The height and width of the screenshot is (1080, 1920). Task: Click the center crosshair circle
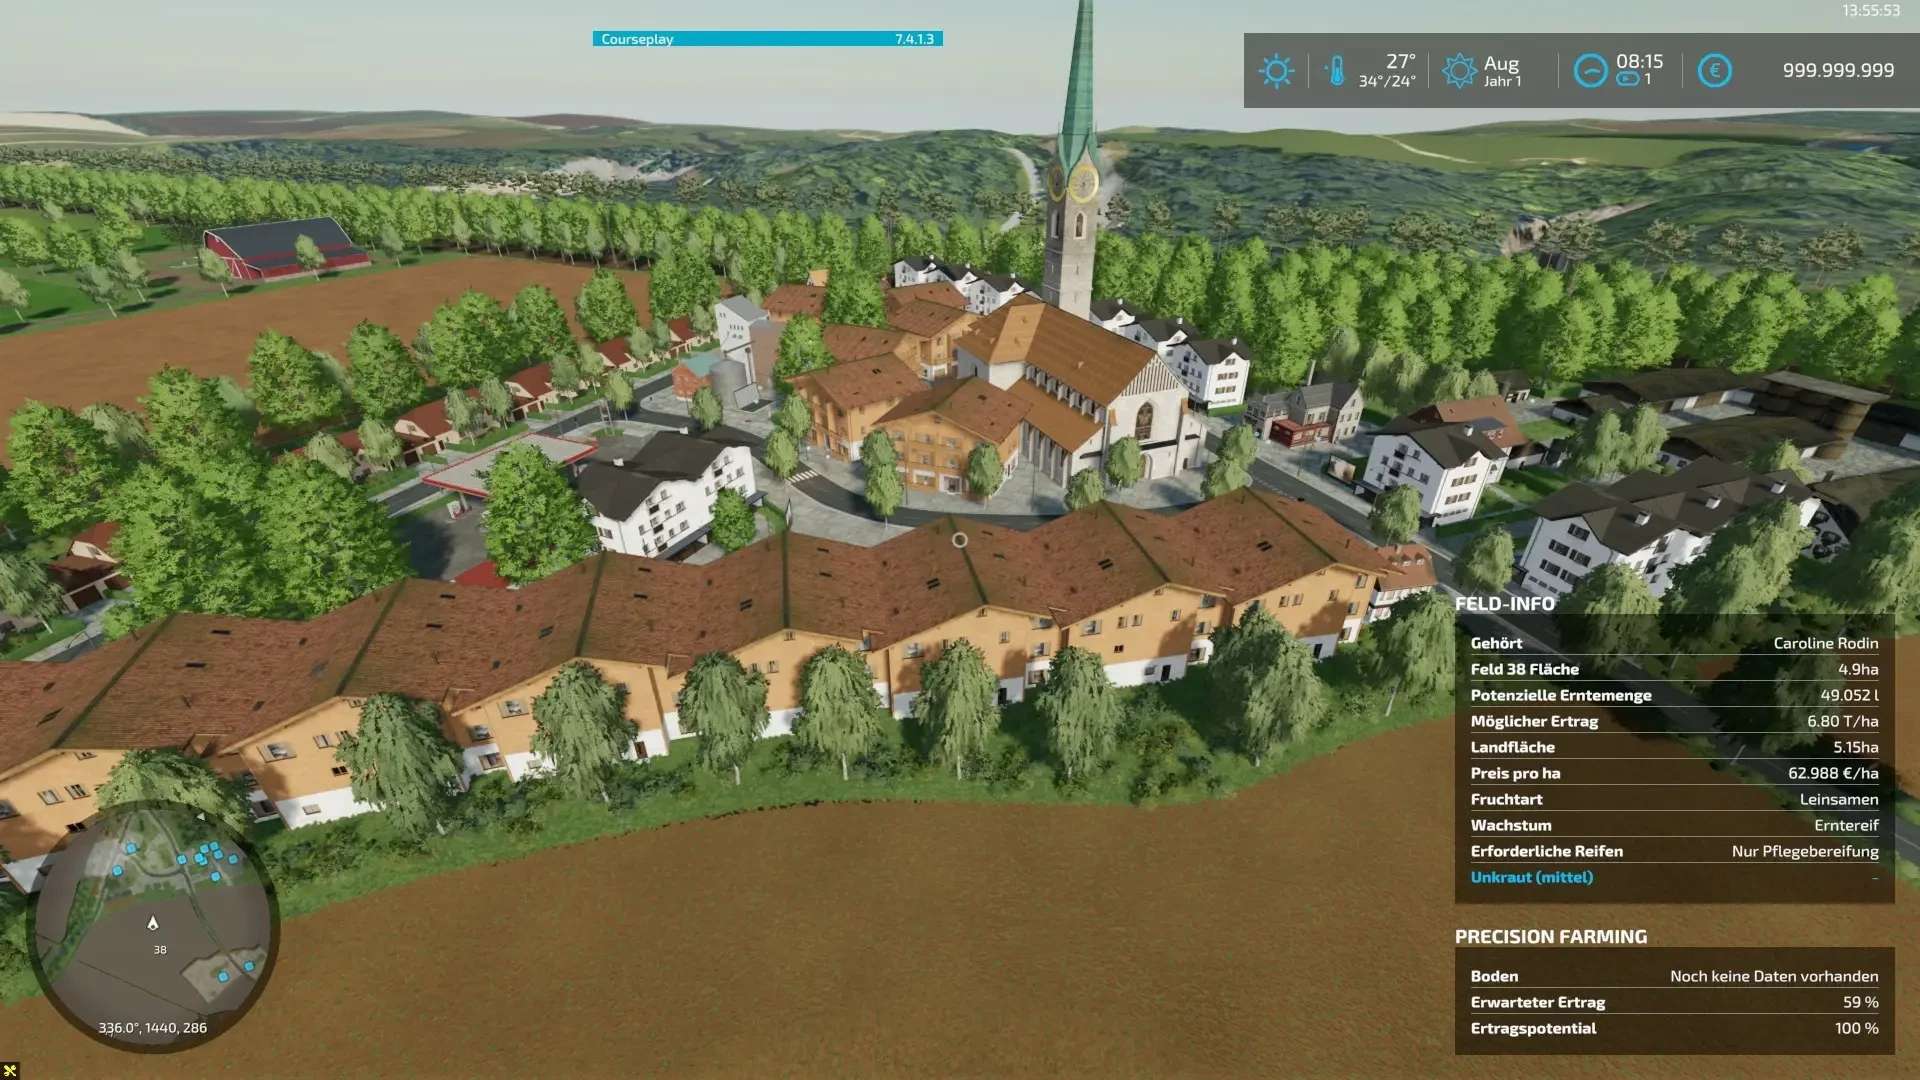(x=959, y=540)
